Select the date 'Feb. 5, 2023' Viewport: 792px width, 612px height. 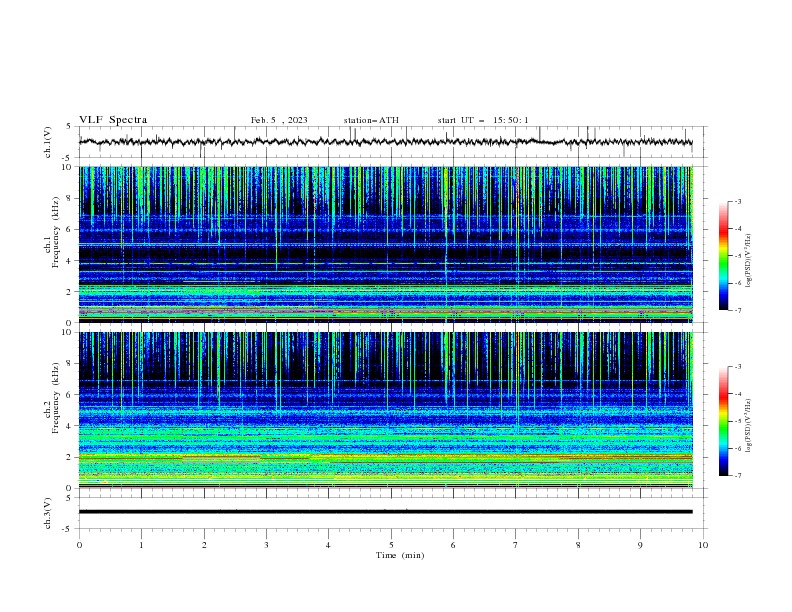click(x=279, y=120)
